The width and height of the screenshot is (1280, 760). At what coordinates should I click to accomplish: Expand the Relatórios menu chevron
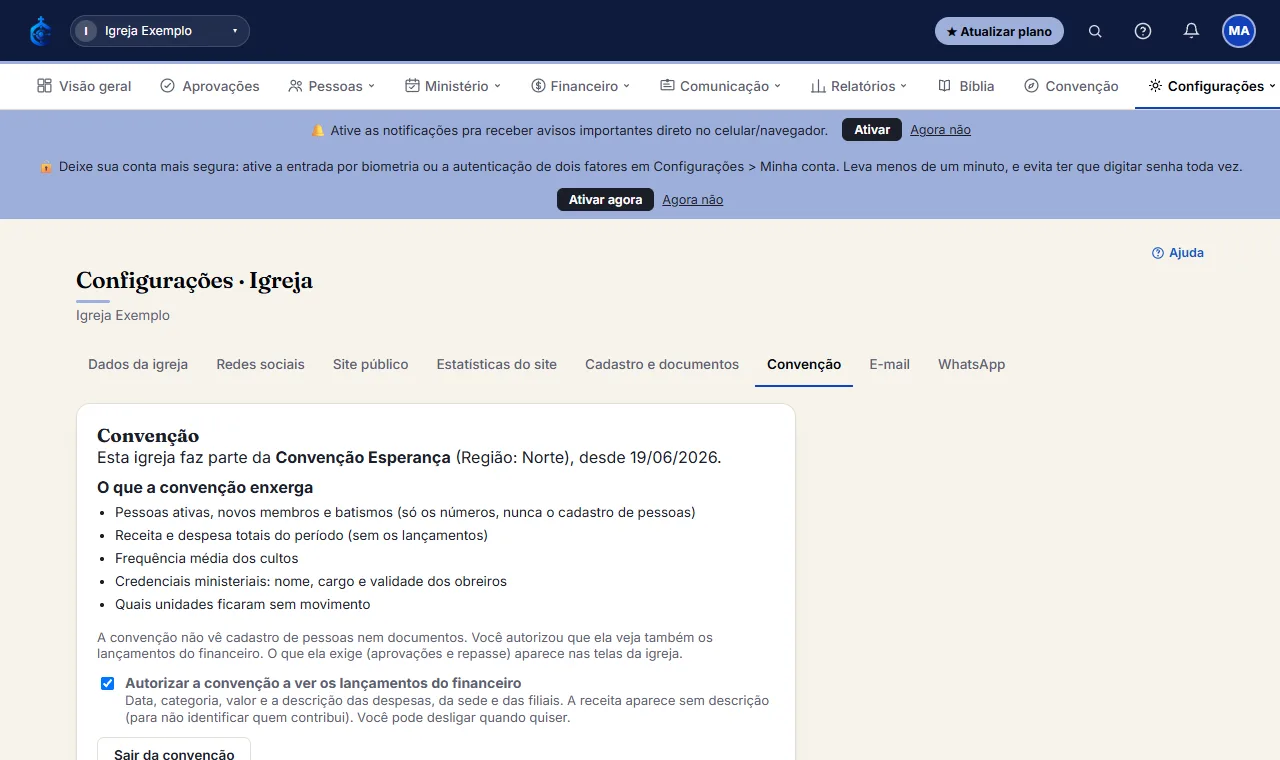(x=904, y=86)
